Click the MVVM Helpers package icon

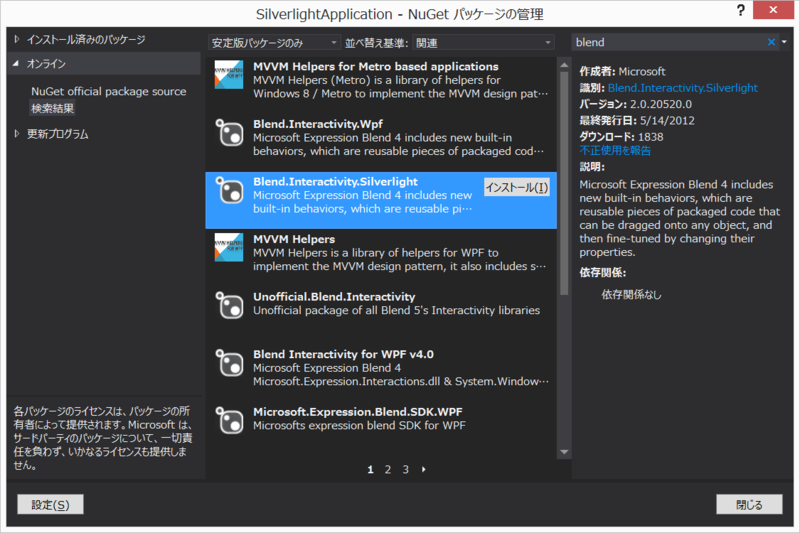point(229,247)
